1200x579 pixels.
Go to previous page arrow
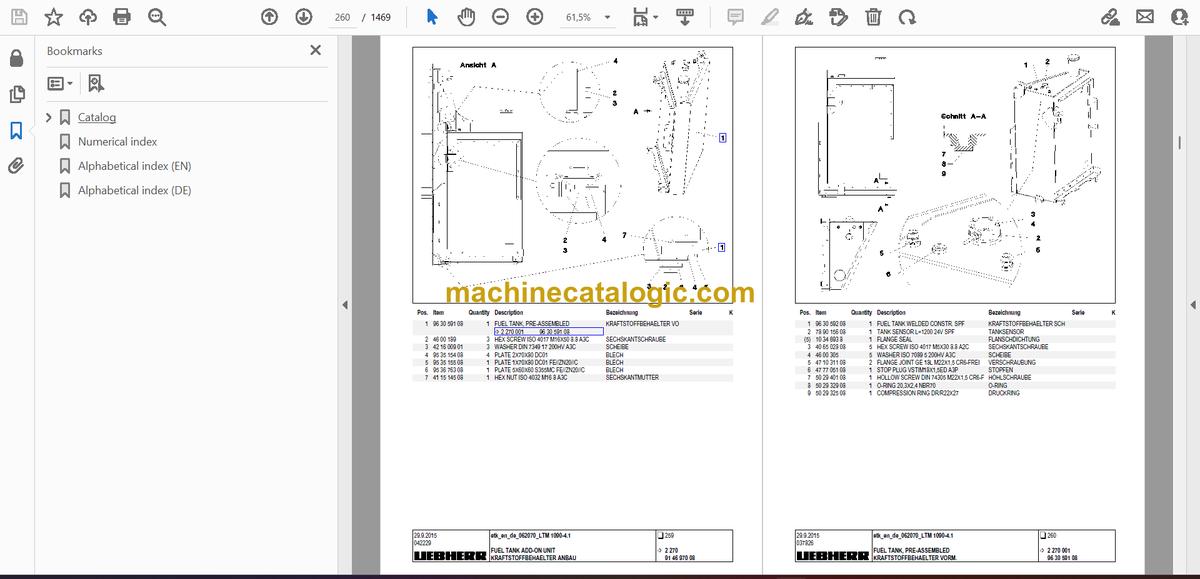click(x=269, y=17)
